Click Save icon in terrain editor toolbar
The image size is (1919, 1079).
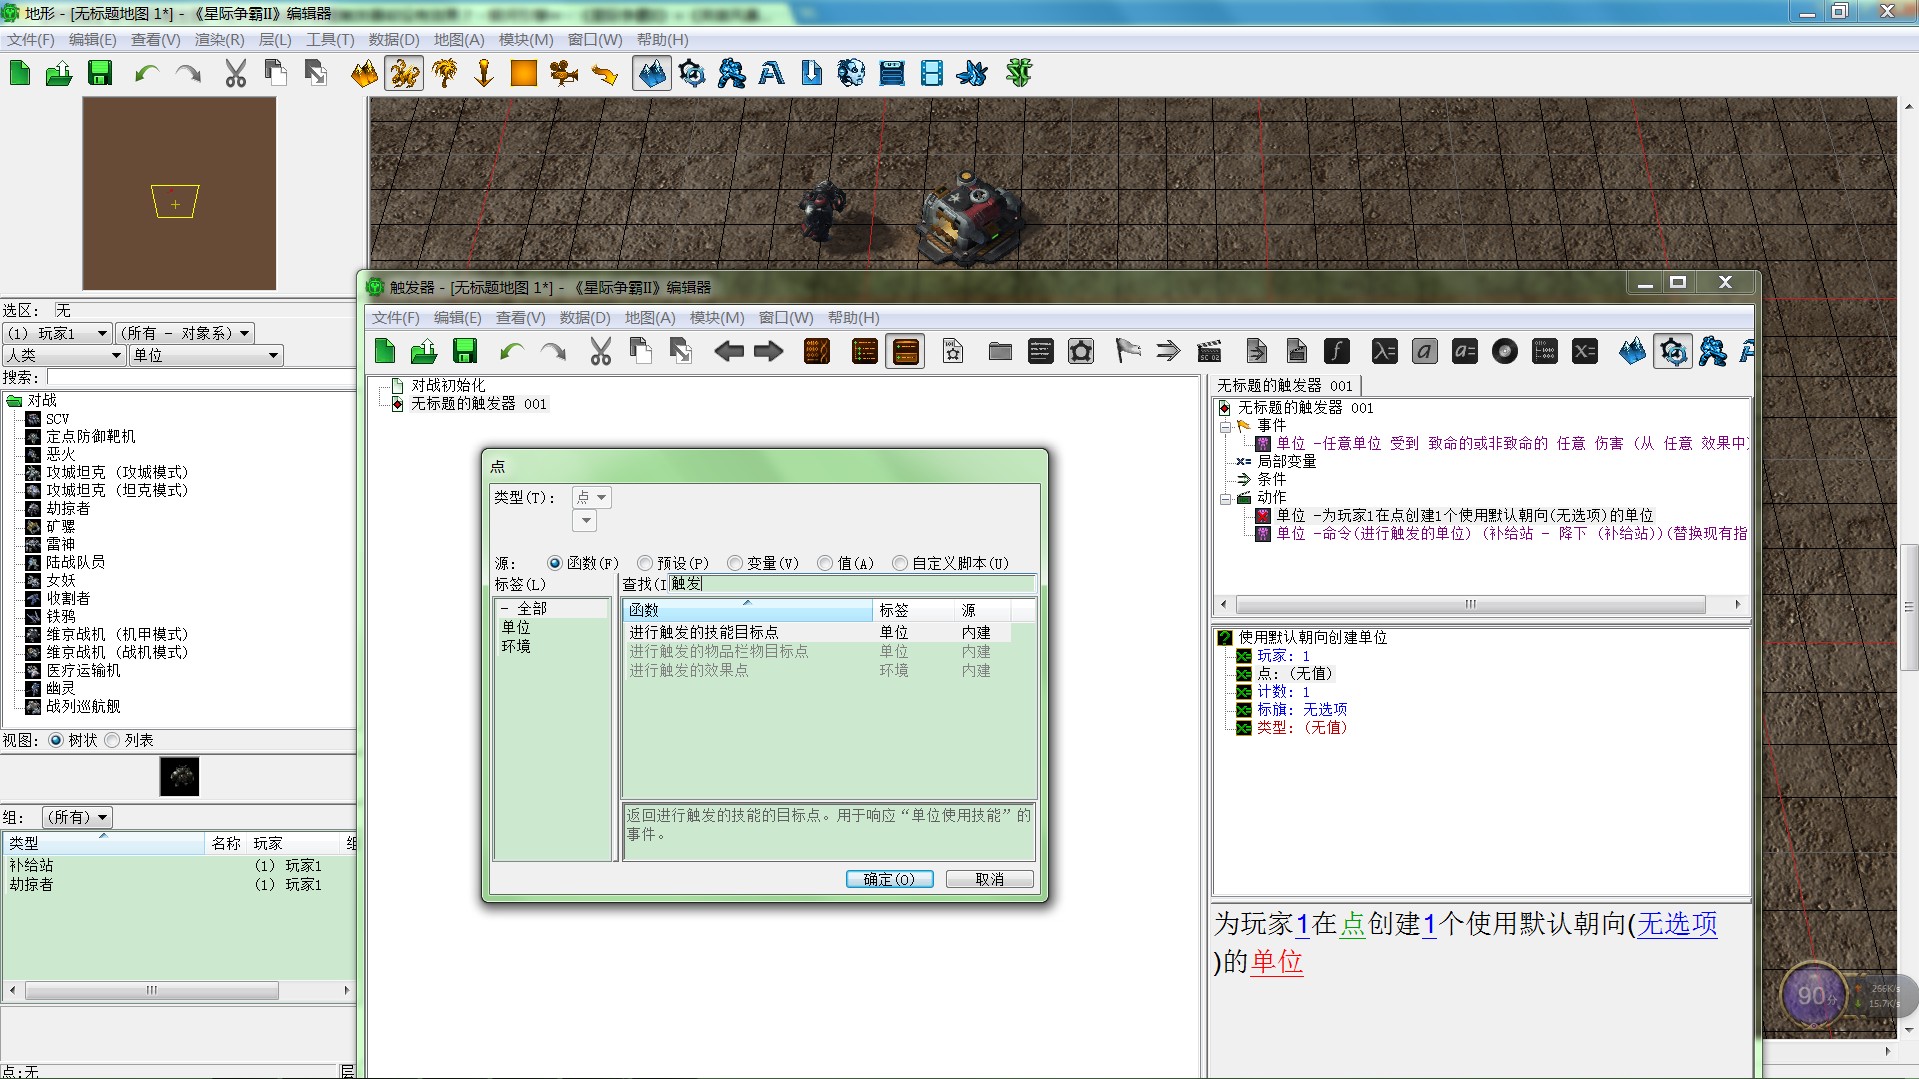click(100, 73)
